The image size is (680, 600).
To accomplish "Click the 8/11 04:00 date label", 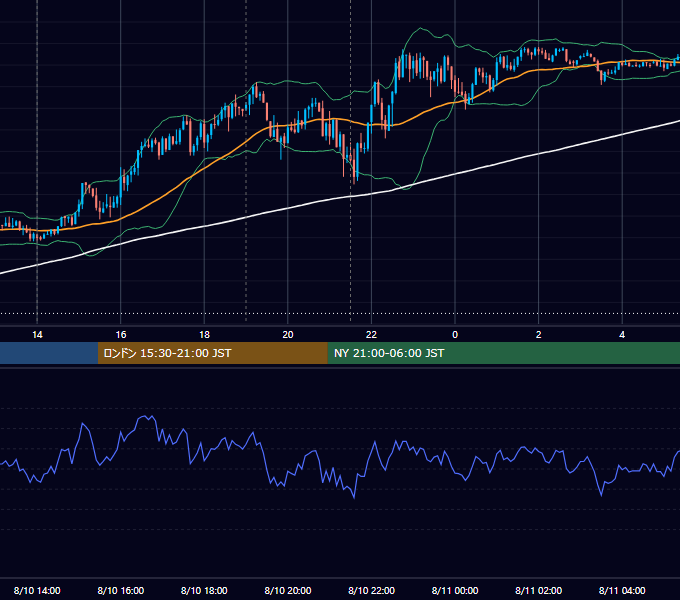I will tap(622, 590).
